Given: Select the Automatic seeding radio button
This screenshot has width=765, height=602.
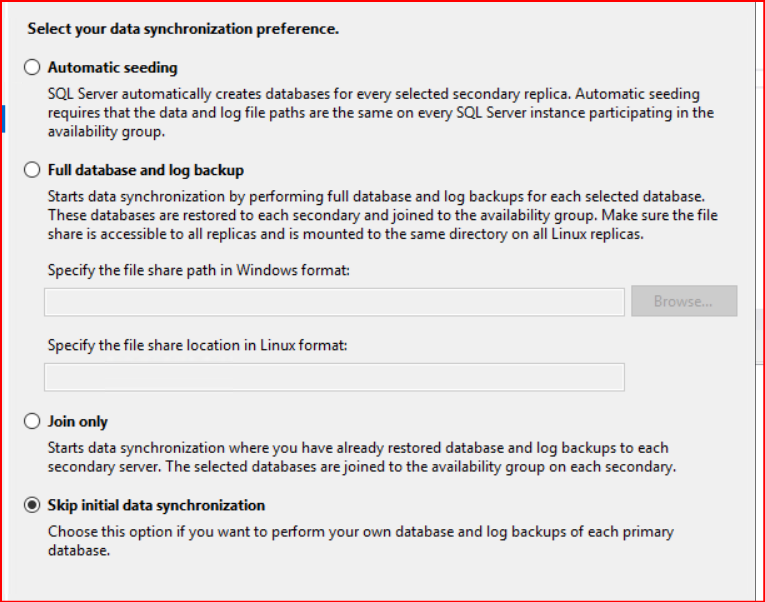Looking at the screenshot, I should 32,68.
